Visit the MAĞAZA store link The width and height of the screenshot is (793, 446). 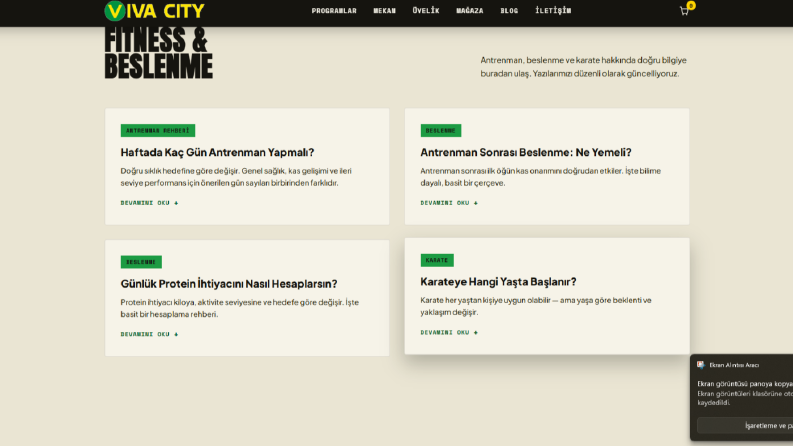point(469,11)
